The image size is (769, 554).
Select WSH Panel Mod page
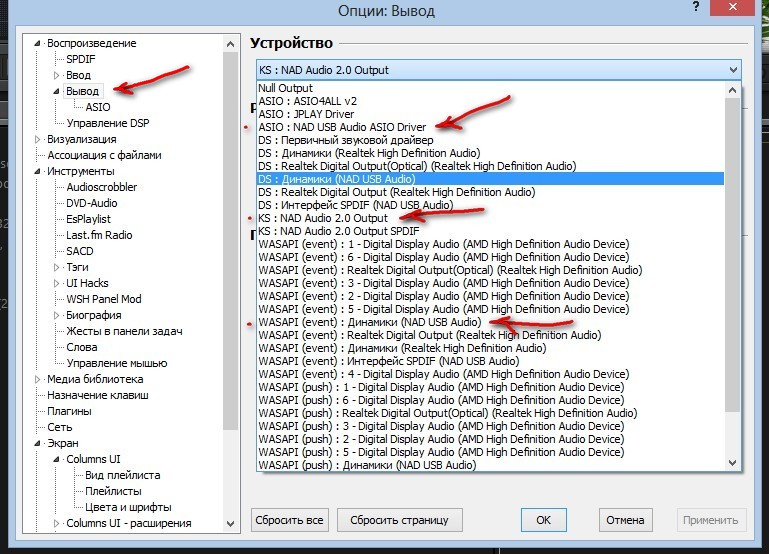coord(103,299)
